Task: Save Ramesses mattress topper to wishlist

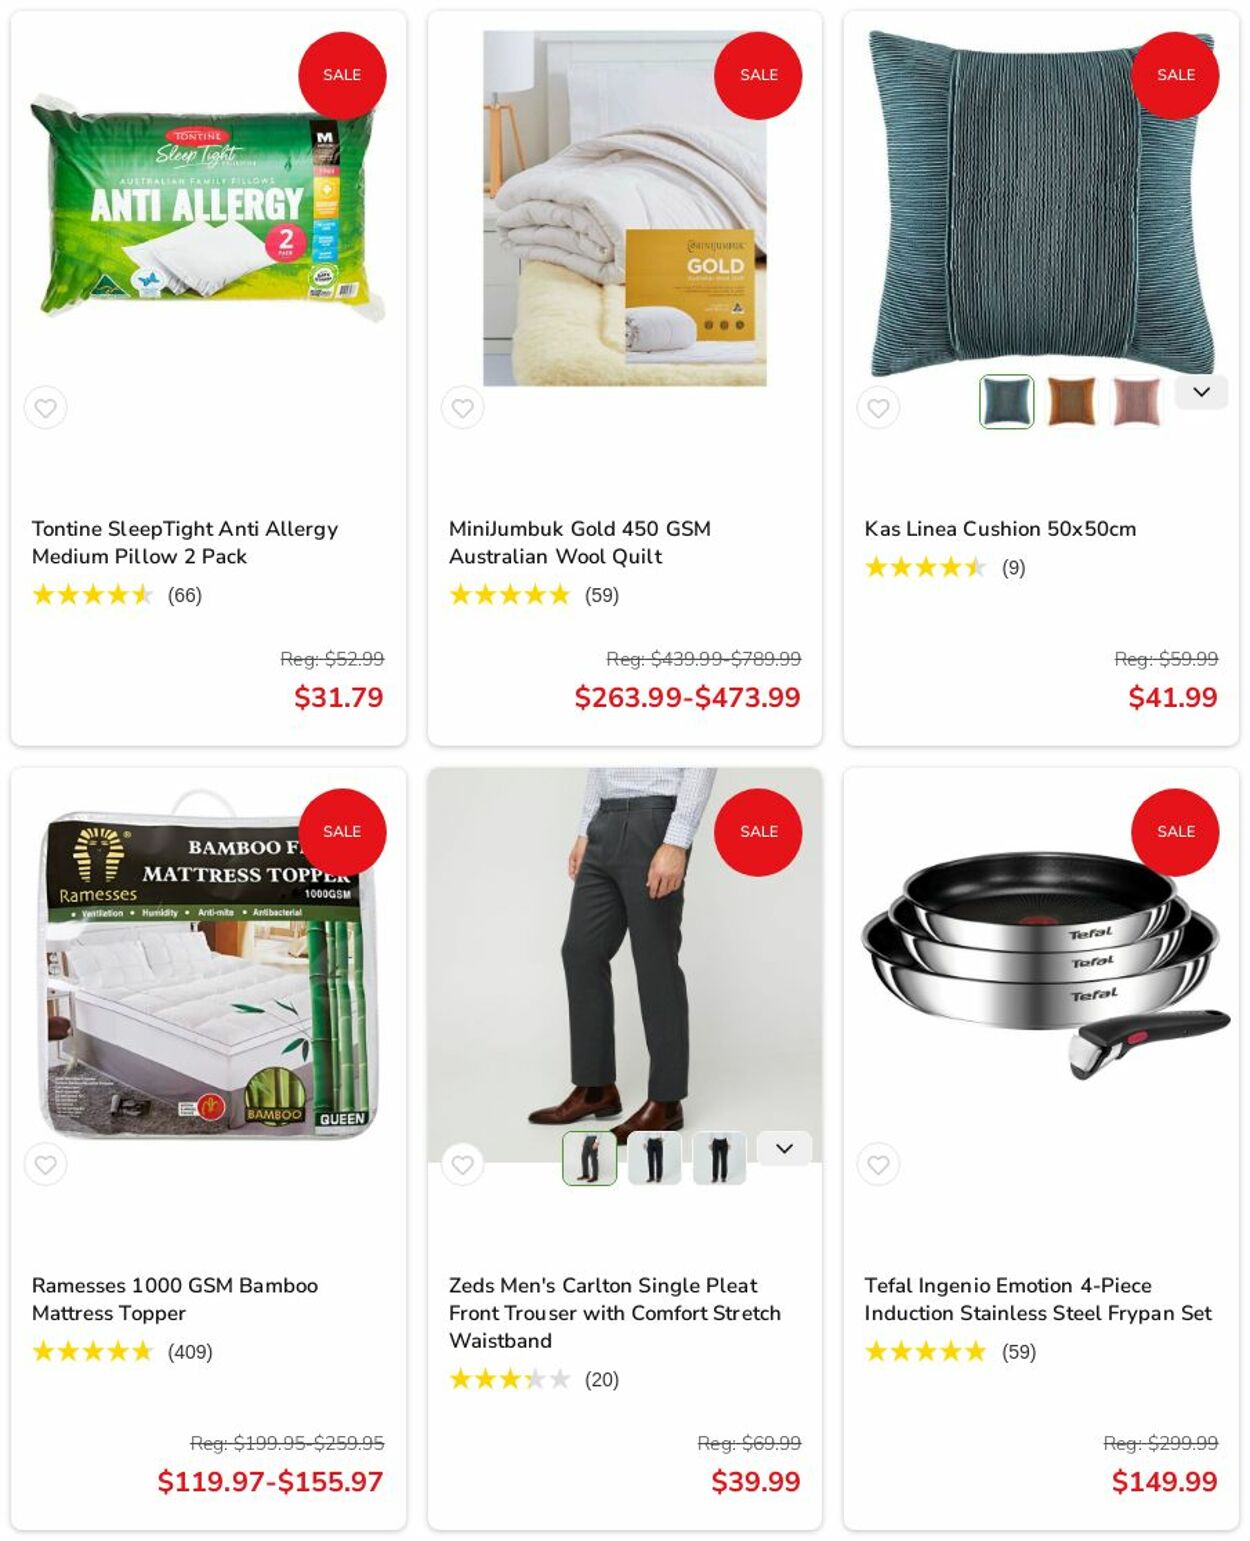Action: click(x=46, y=1164)
